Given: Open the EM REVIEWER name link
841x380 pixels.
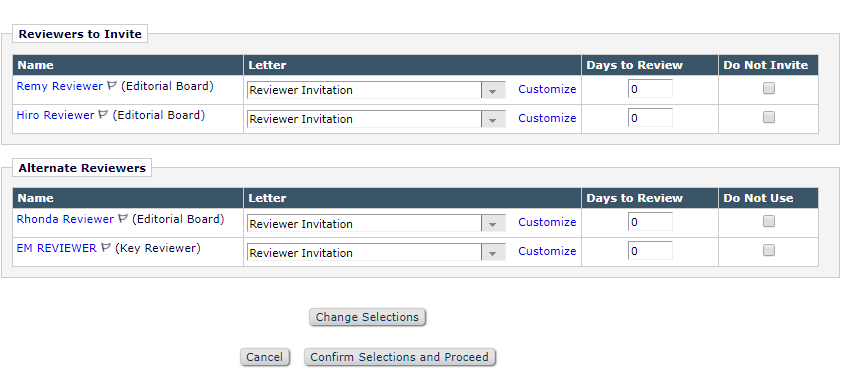Looking at the screenshot, I should click(x=56, y=248).
